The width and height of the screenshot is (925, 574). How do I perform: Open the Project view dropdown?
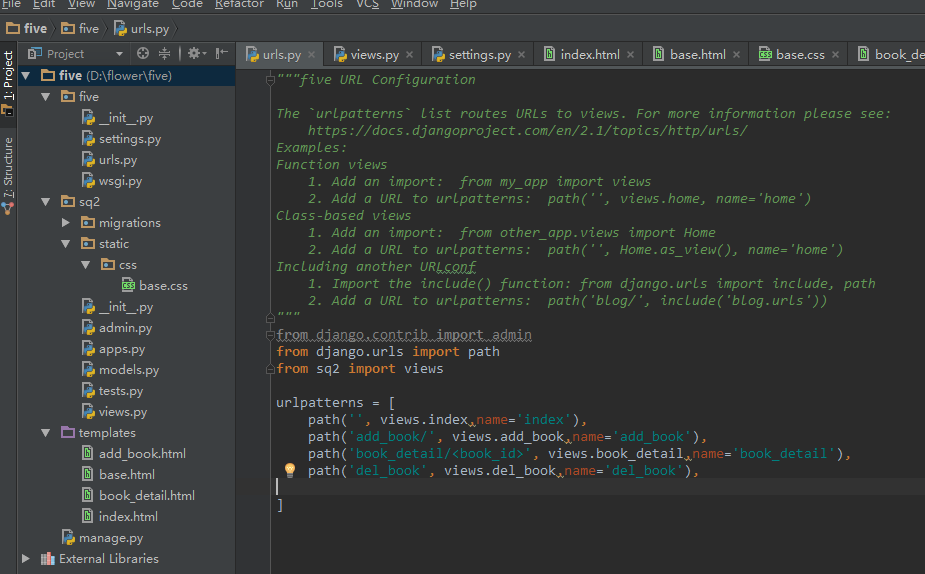point(119,54)
